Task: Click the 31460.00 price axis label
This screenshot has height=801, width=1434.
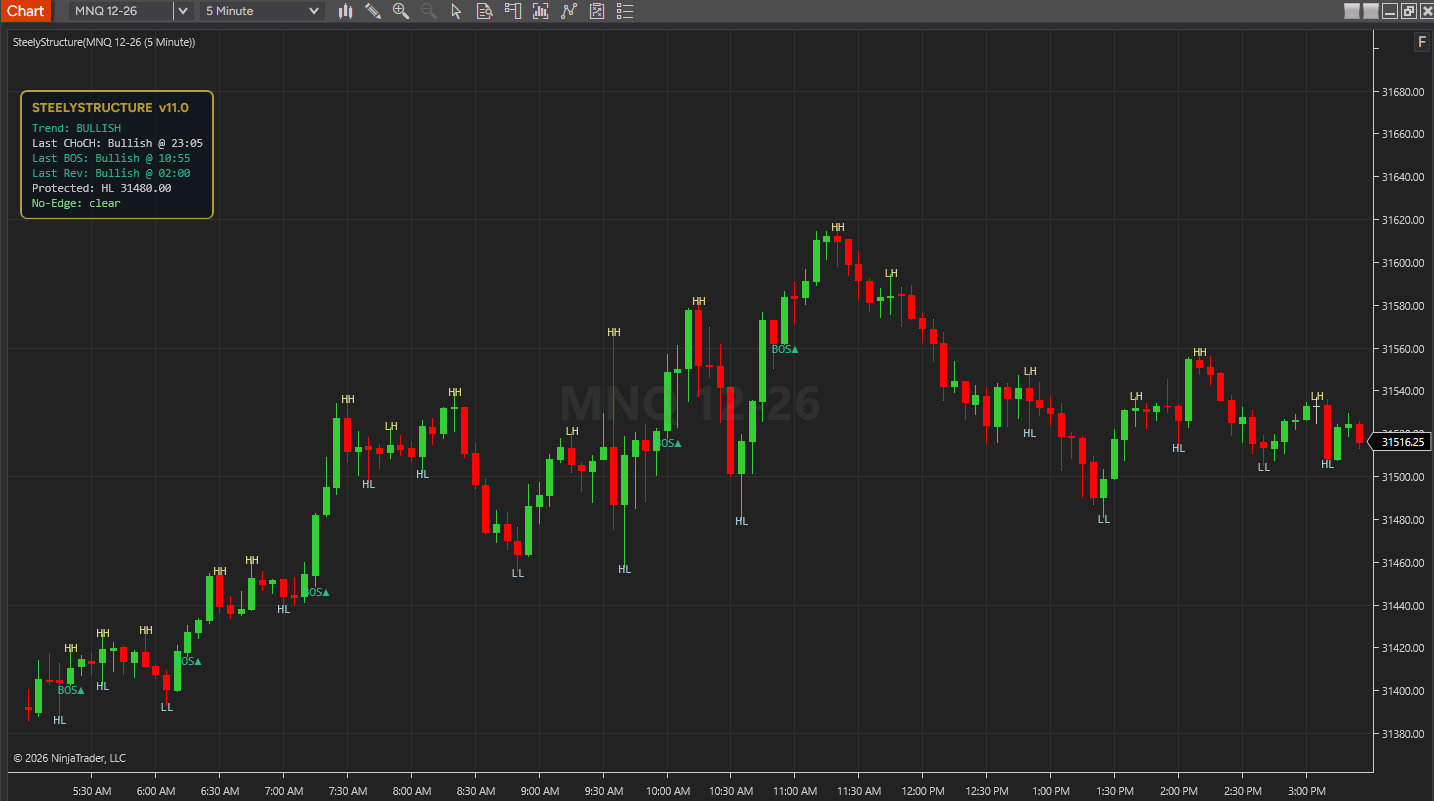Action: [x=1402, y=563]
